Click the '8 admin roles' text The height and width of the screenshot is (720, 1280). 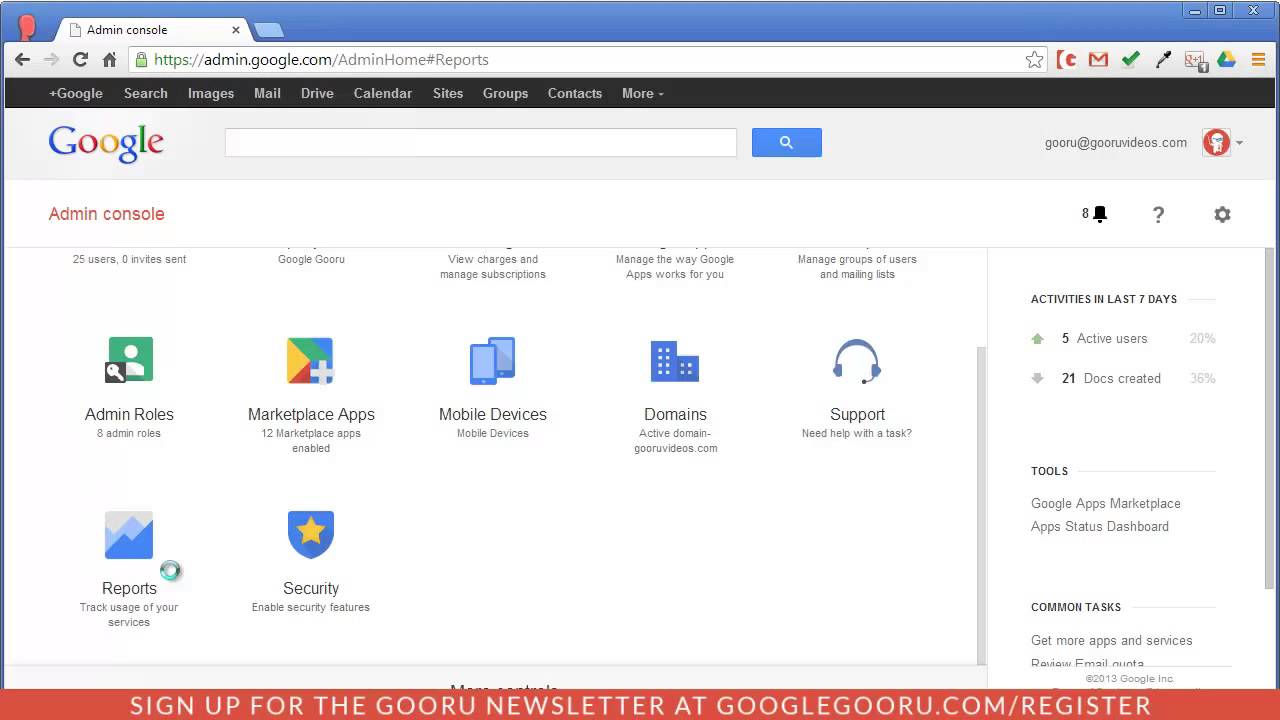point(129,433)
